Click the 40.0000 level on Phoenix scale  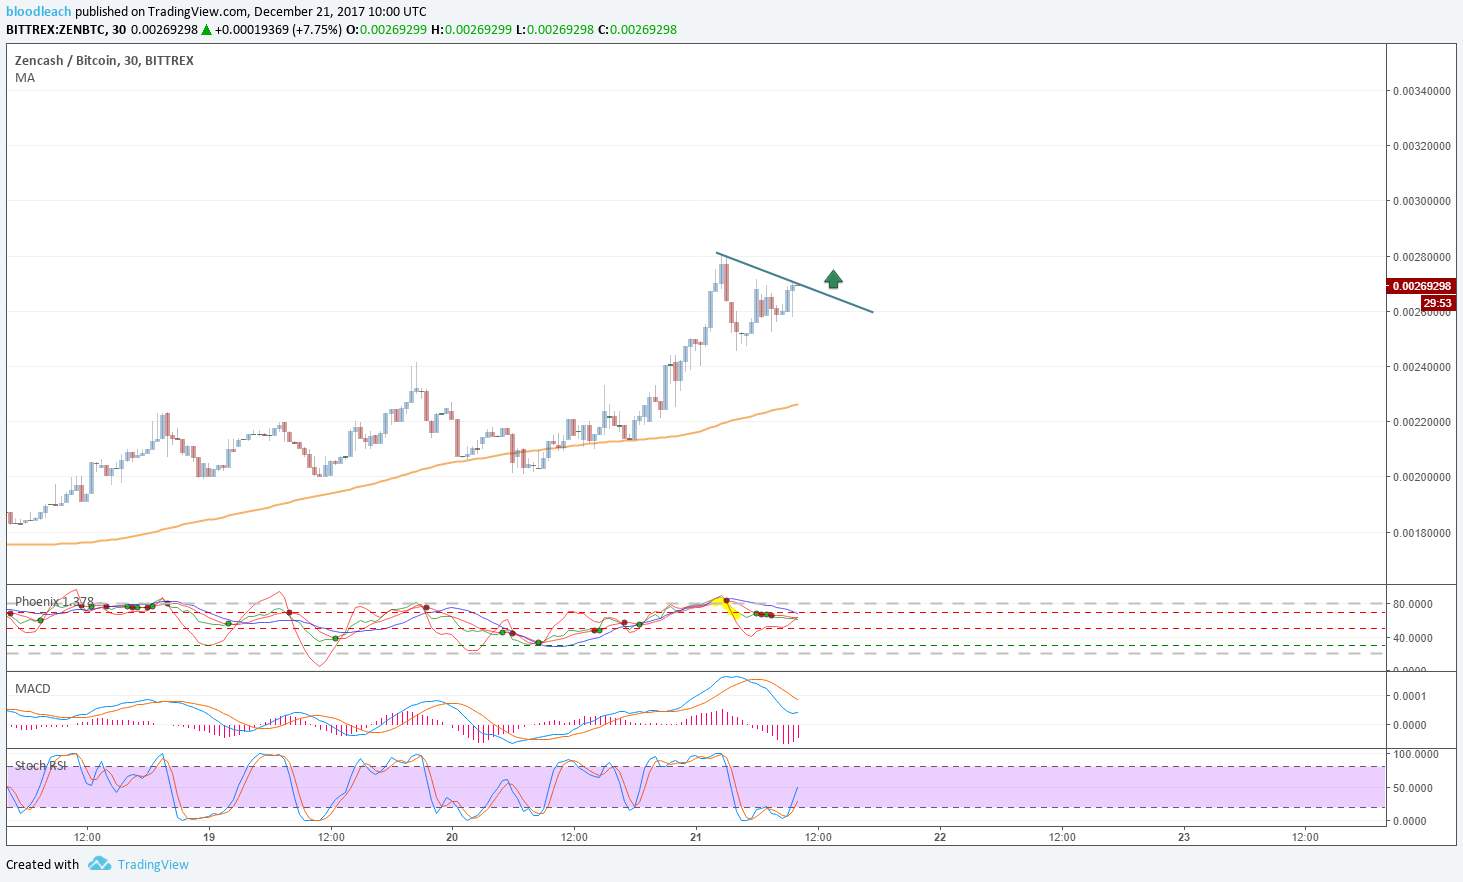(1412, 638)
